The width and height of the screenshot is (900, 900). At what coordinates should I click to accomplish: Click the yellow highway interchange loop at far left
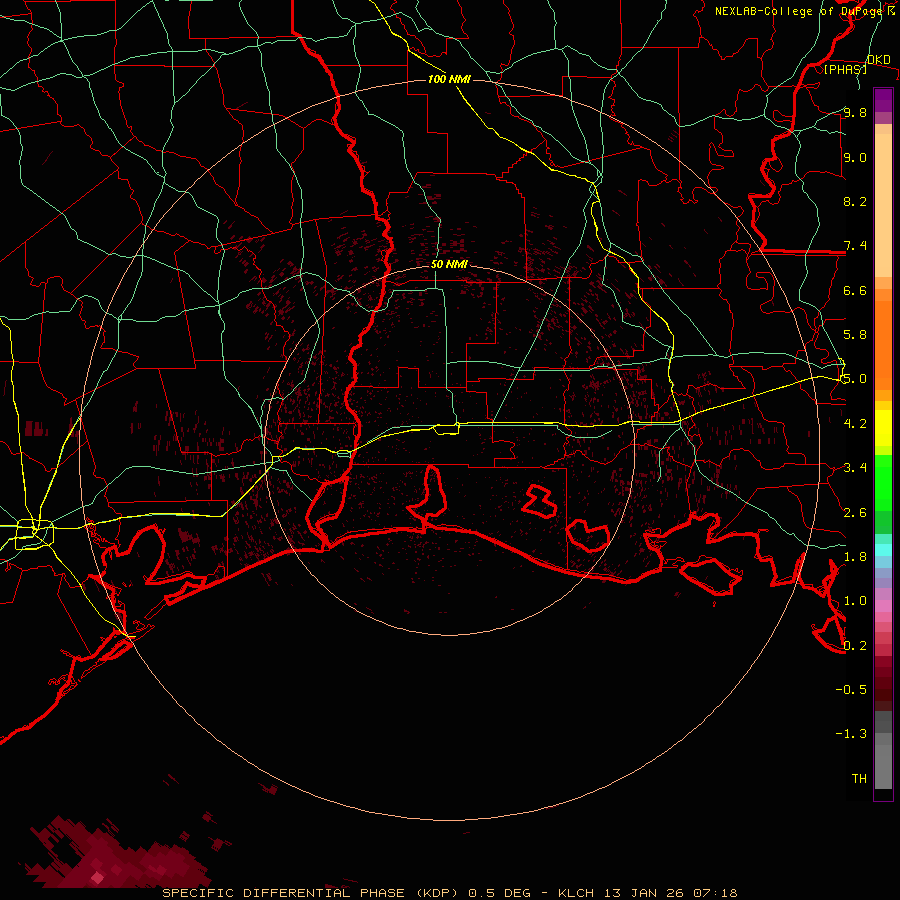coord(34,534)
